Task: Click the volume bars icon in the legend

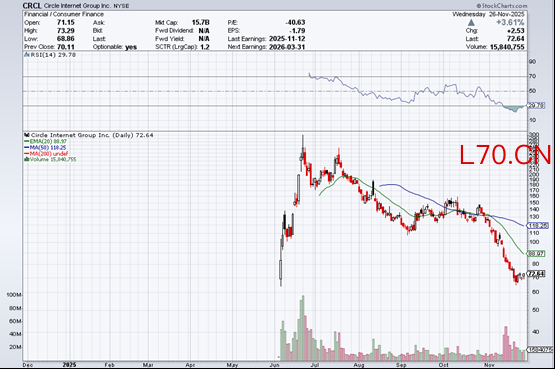Action: coord(27,160)
